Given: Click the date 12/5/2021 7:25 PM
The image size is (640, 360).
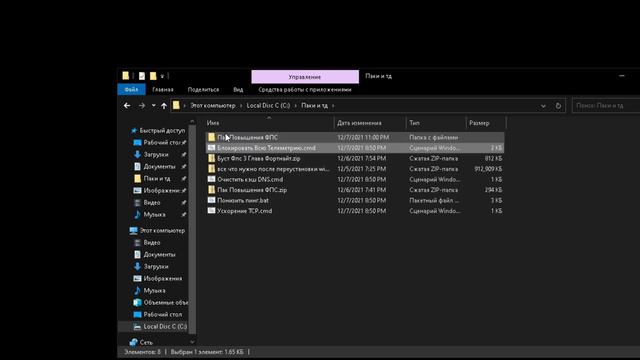Looking at the screenshot, I should 362,169.
